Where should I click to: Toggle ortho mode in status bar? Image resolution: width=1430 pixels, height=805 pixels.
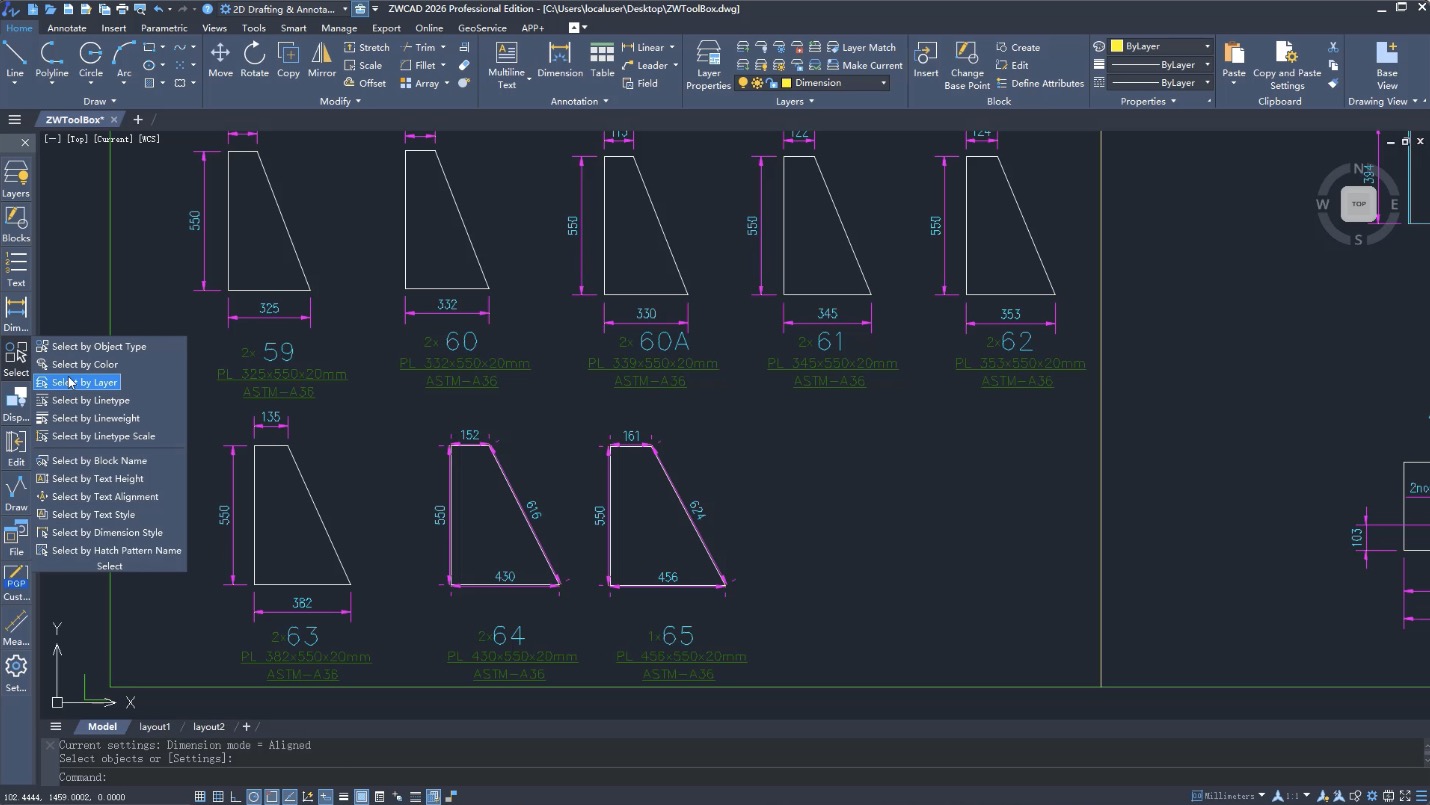point(236,797)
